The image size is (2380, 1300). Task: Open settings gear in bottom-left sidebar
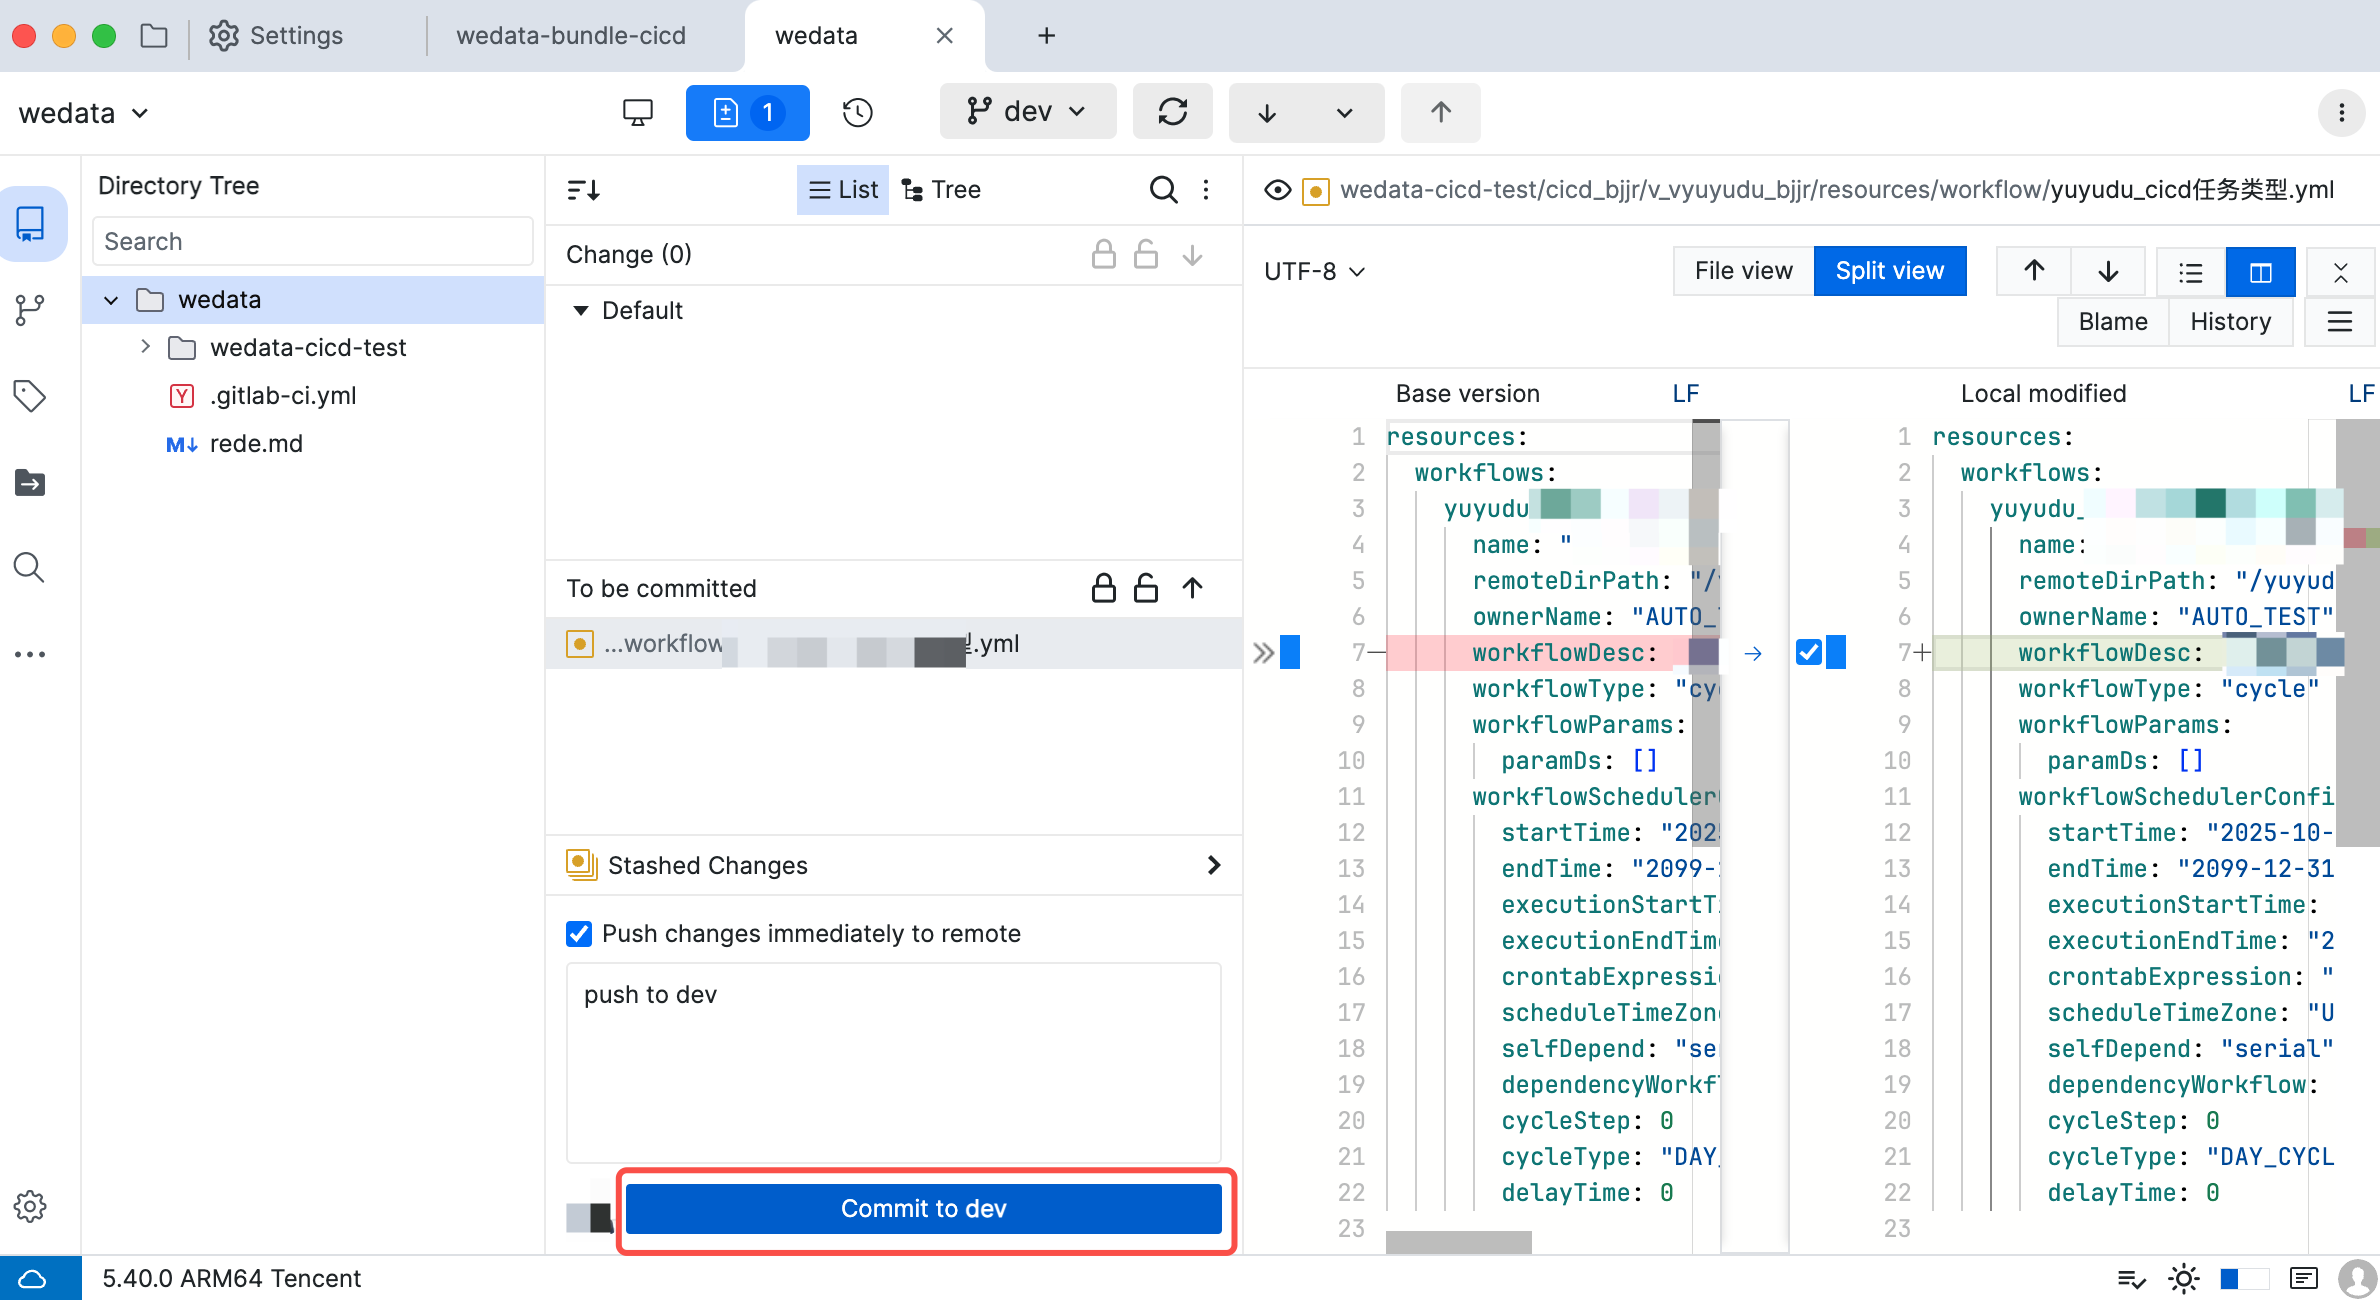pos(30,1206)
